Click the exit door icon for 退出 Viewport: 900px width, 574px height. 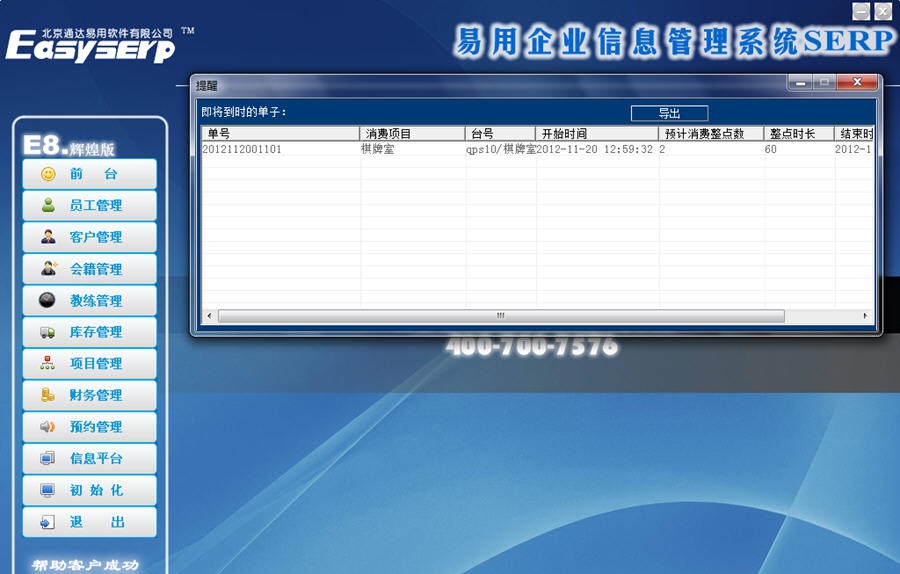tap(48, 522)
